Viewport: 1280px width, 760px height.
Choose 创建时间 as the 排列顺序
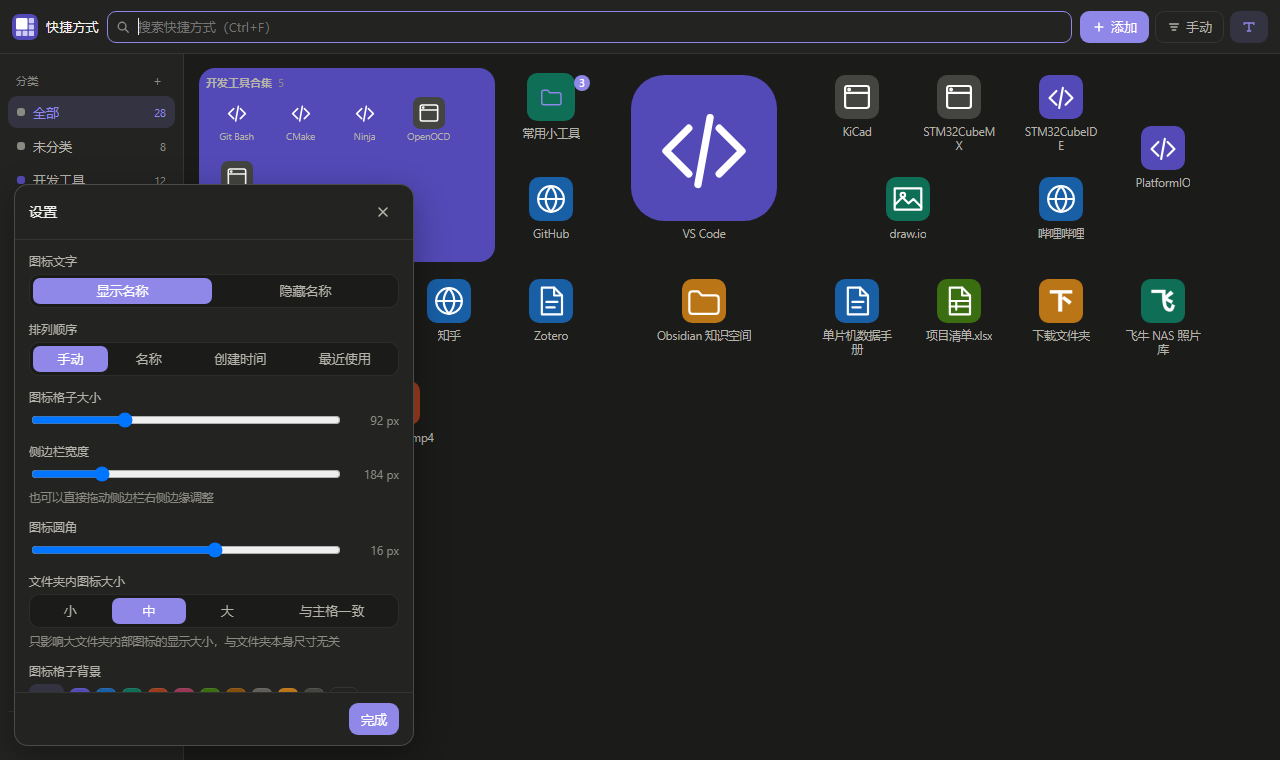click(x=240, y=359)
